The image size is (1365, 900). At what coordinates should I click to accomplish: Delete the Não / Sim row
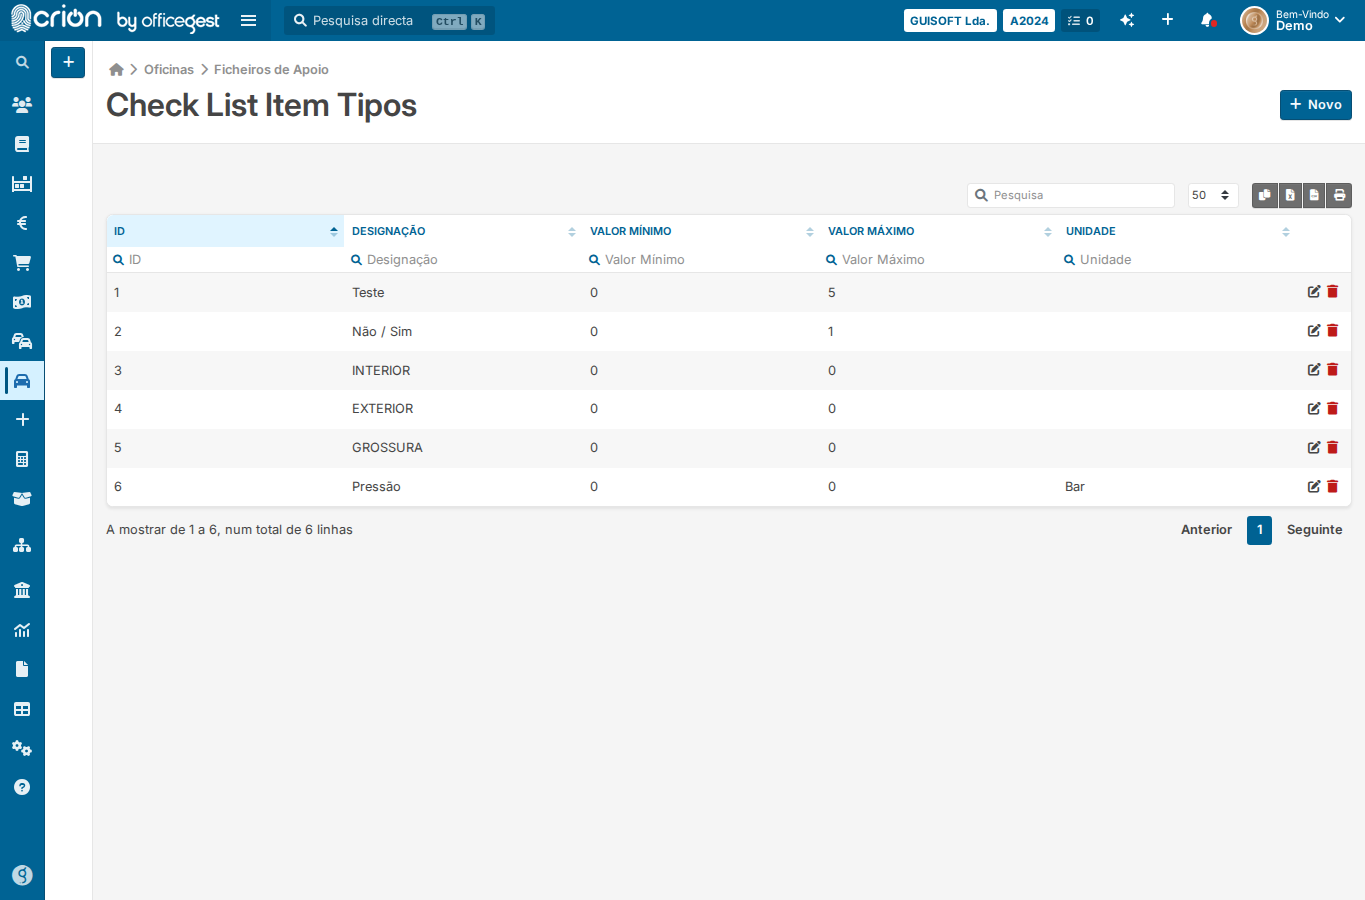[x=1332, y=331]
